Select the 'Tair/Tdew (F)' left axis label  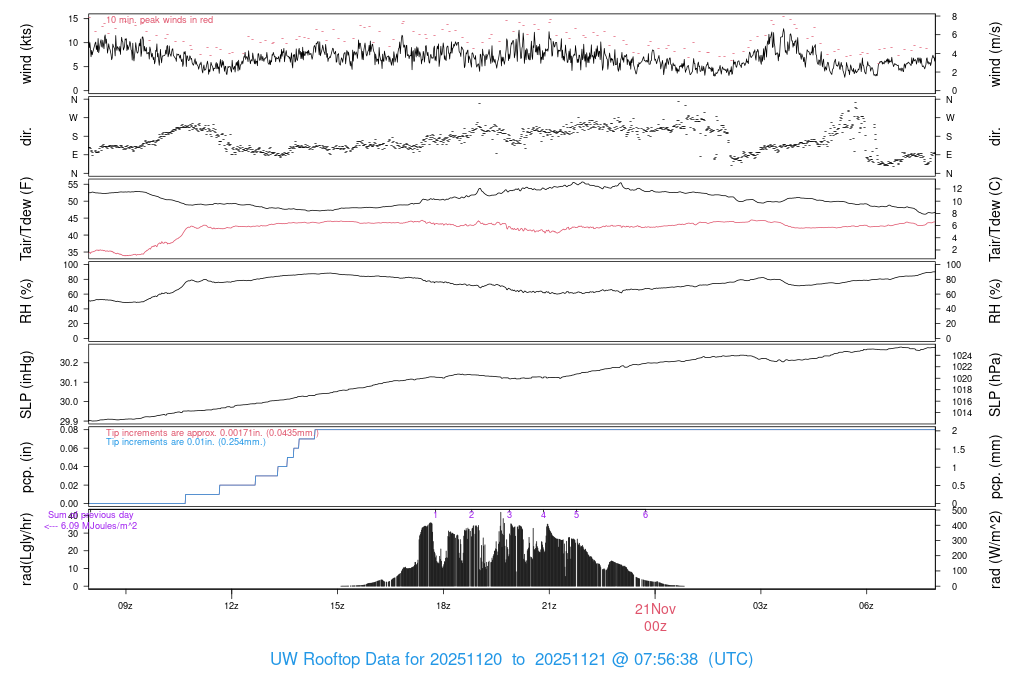click(27, 218)
